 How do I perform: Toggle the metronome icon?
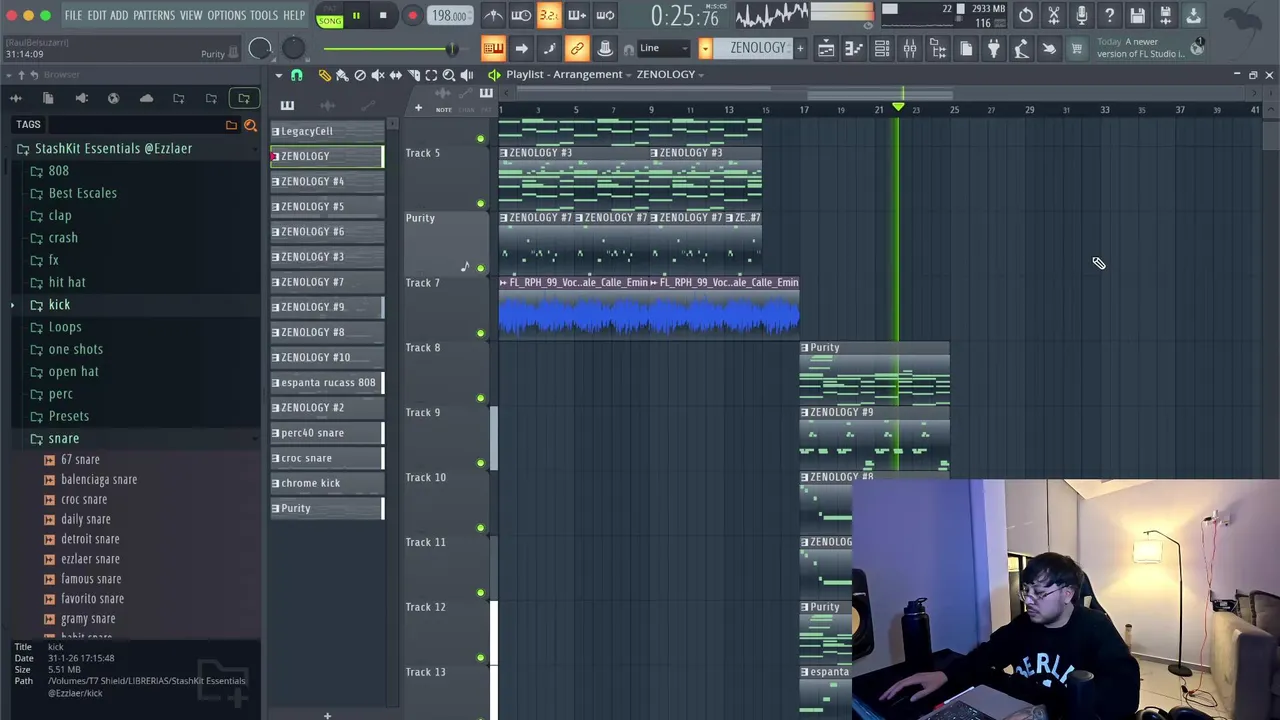coord(494,15)
